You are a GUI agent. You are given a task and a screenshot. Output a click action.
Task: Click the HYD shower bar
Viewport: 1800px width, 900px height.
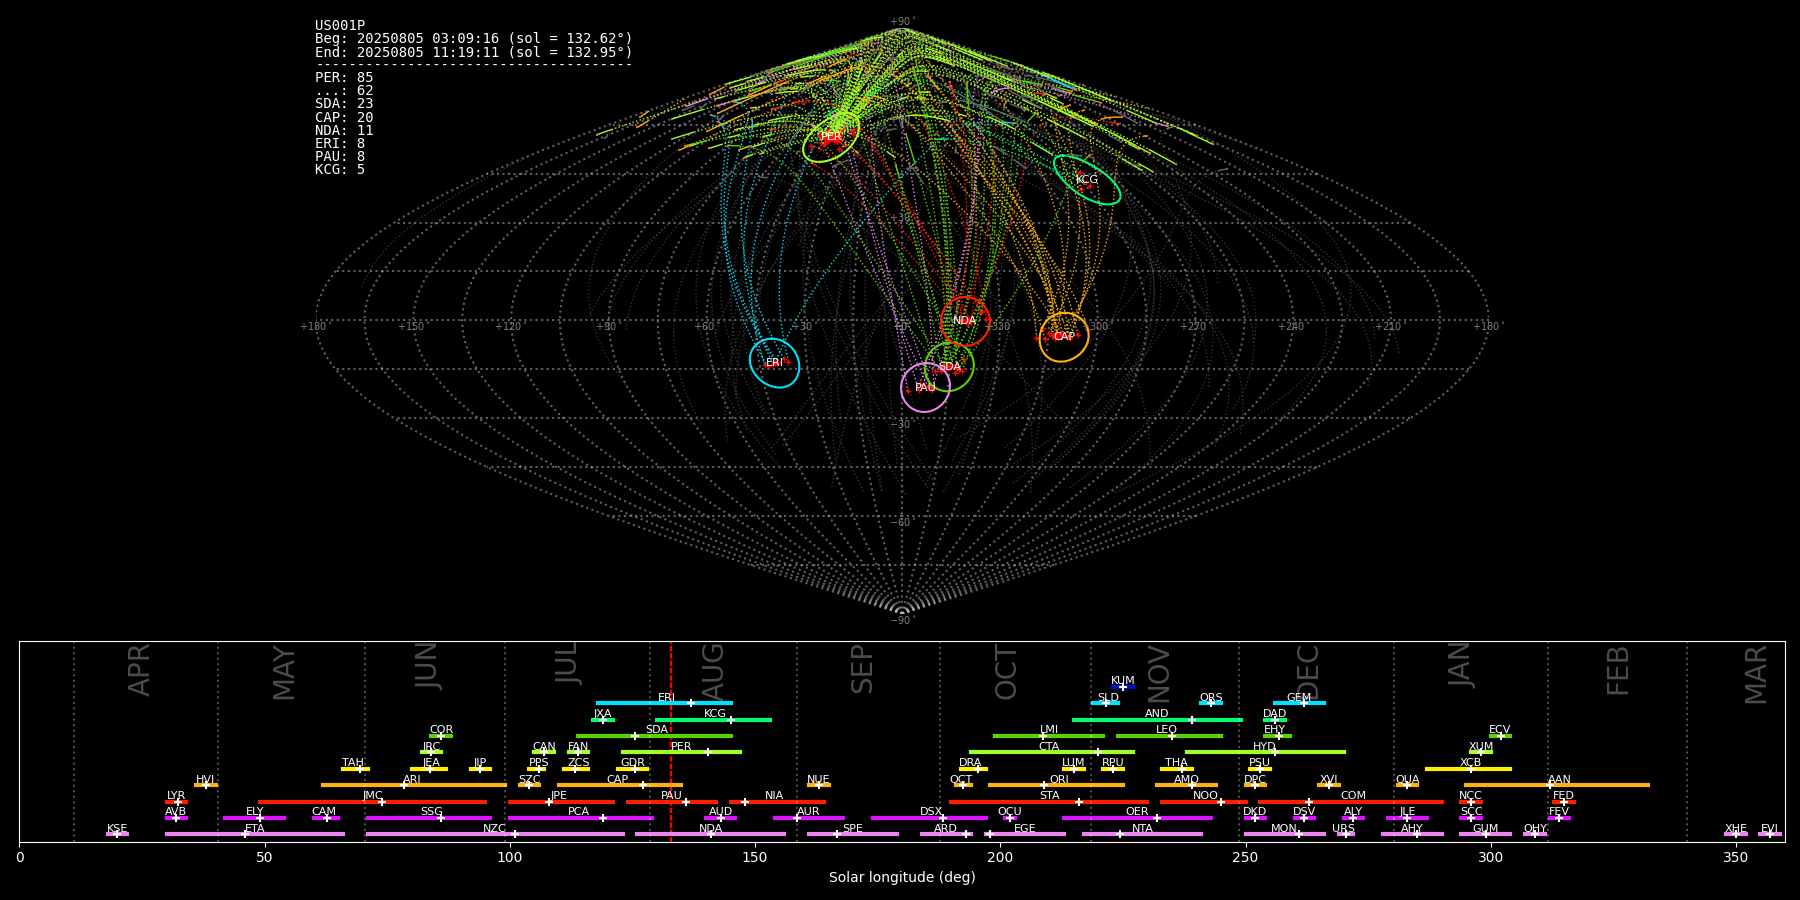1265,752
